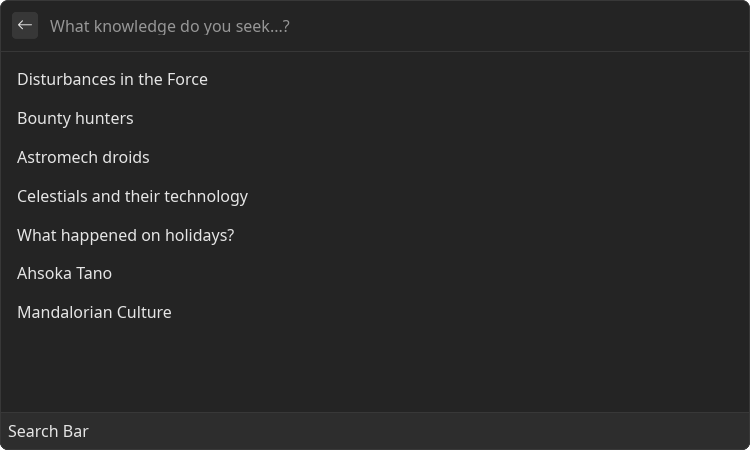Select 'Celestials and their technology'
This screenshot has width=750, height=450.
click(375, 197)
